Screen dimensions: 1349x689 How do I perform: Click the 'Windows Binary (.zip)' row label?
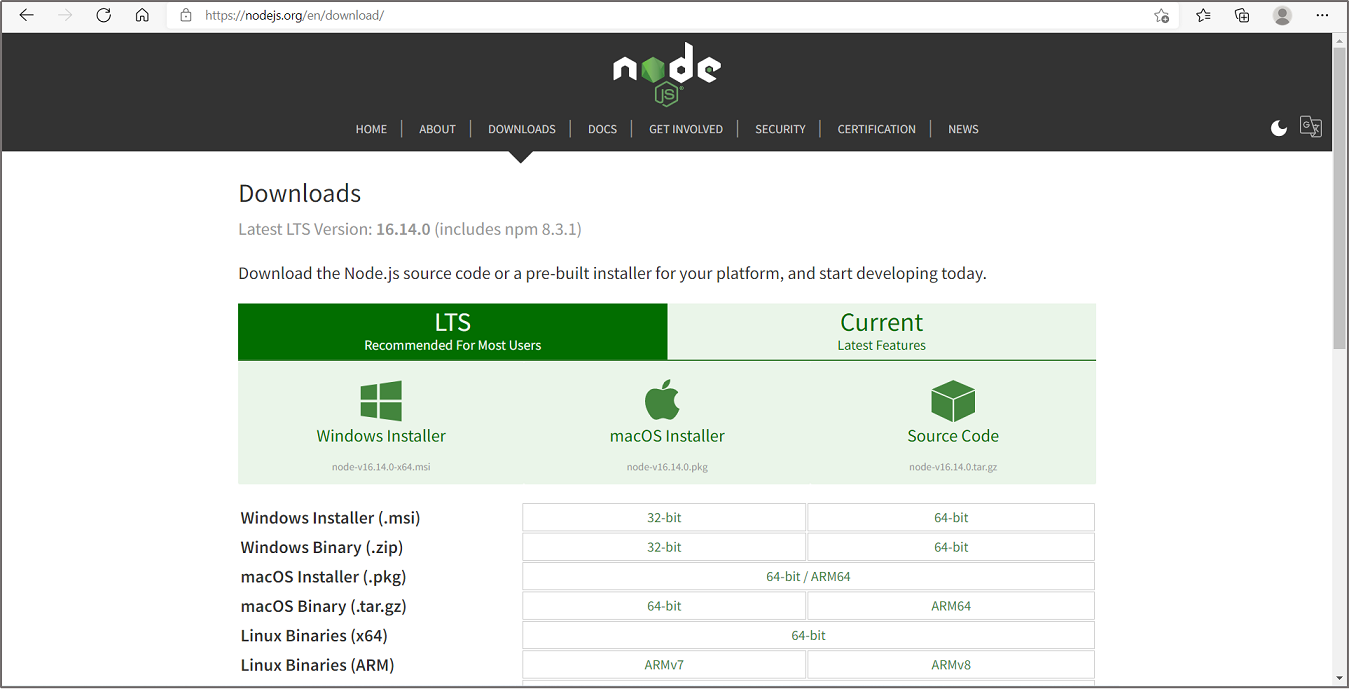pyautogui.click(x=322, y=547)
